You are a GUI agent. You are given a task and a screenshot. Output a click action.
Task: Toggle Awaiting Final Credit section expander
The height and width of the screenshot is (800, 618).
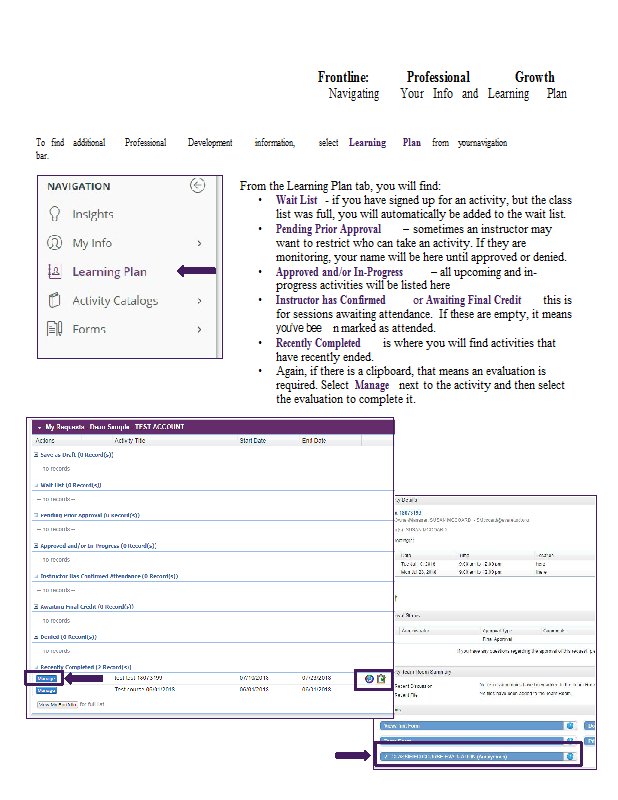click(36, 607)
